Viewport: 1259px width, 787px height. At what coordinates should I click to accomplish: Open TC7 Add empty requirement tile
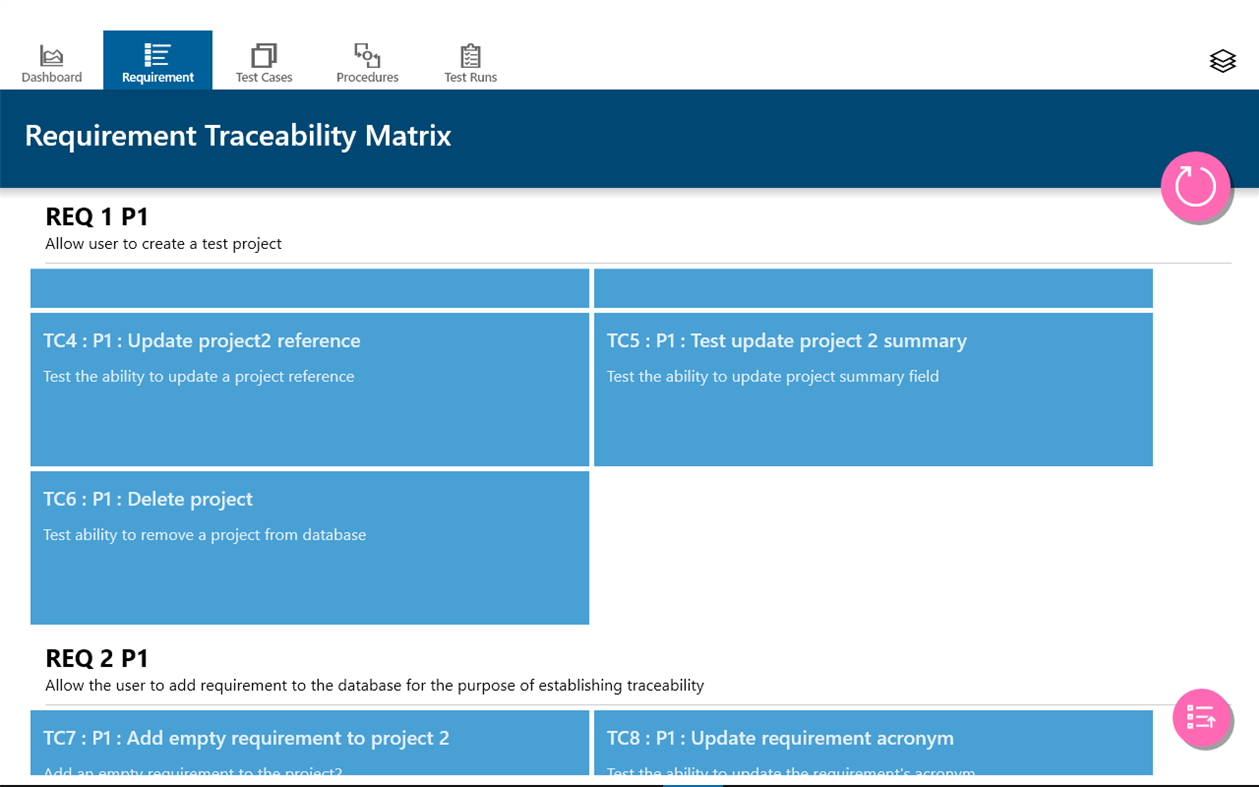click(x=309, y=742)
